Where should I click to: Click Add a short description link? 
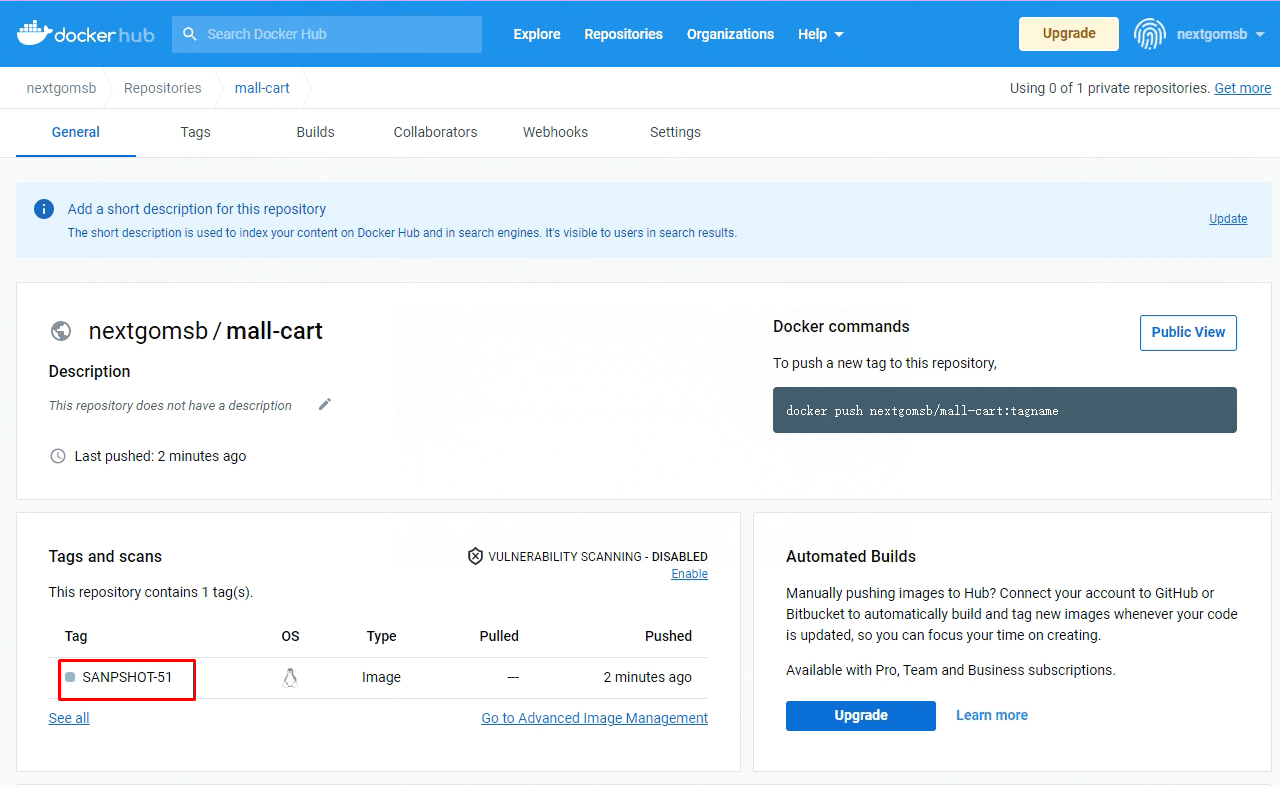(197, 209)
